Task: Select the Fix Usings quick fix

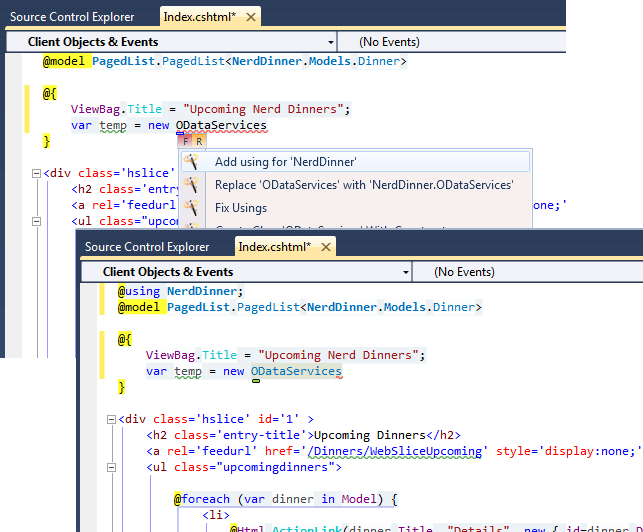Action: tap(356, 208)
